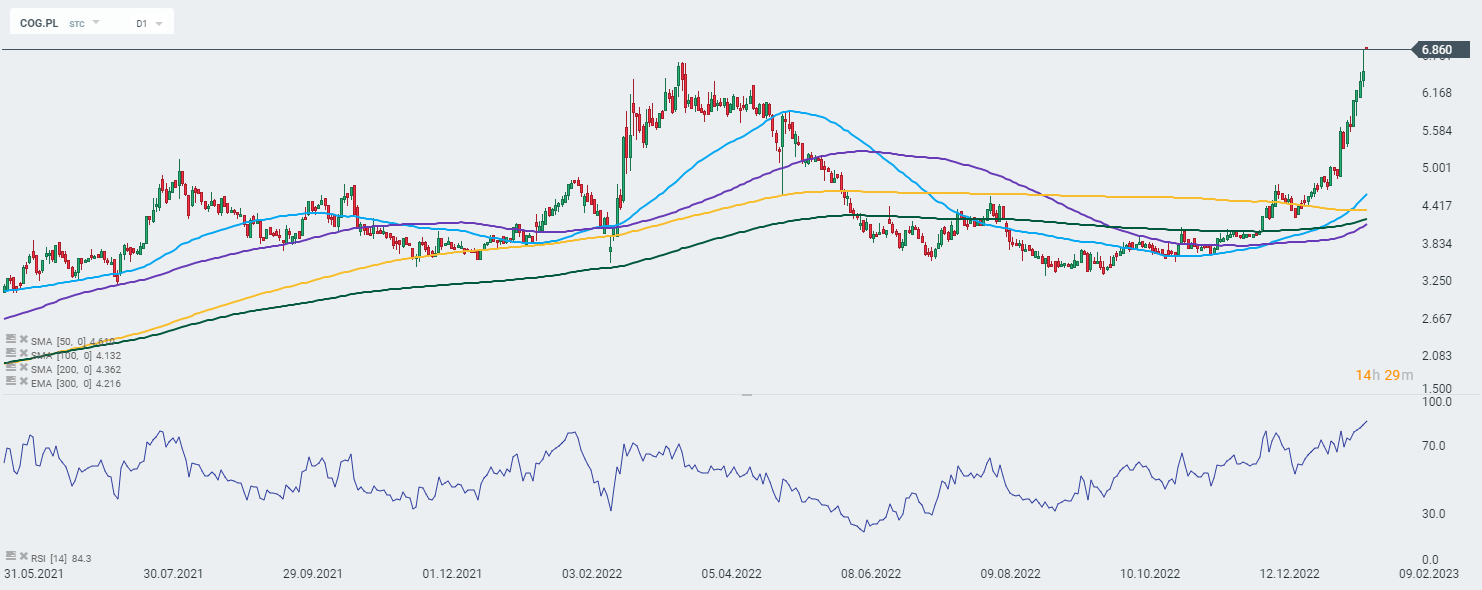Viewport: 1482px width, 590px height.
Task: Click date label 12.12.2022
Action: click(x=1290, y=575)
